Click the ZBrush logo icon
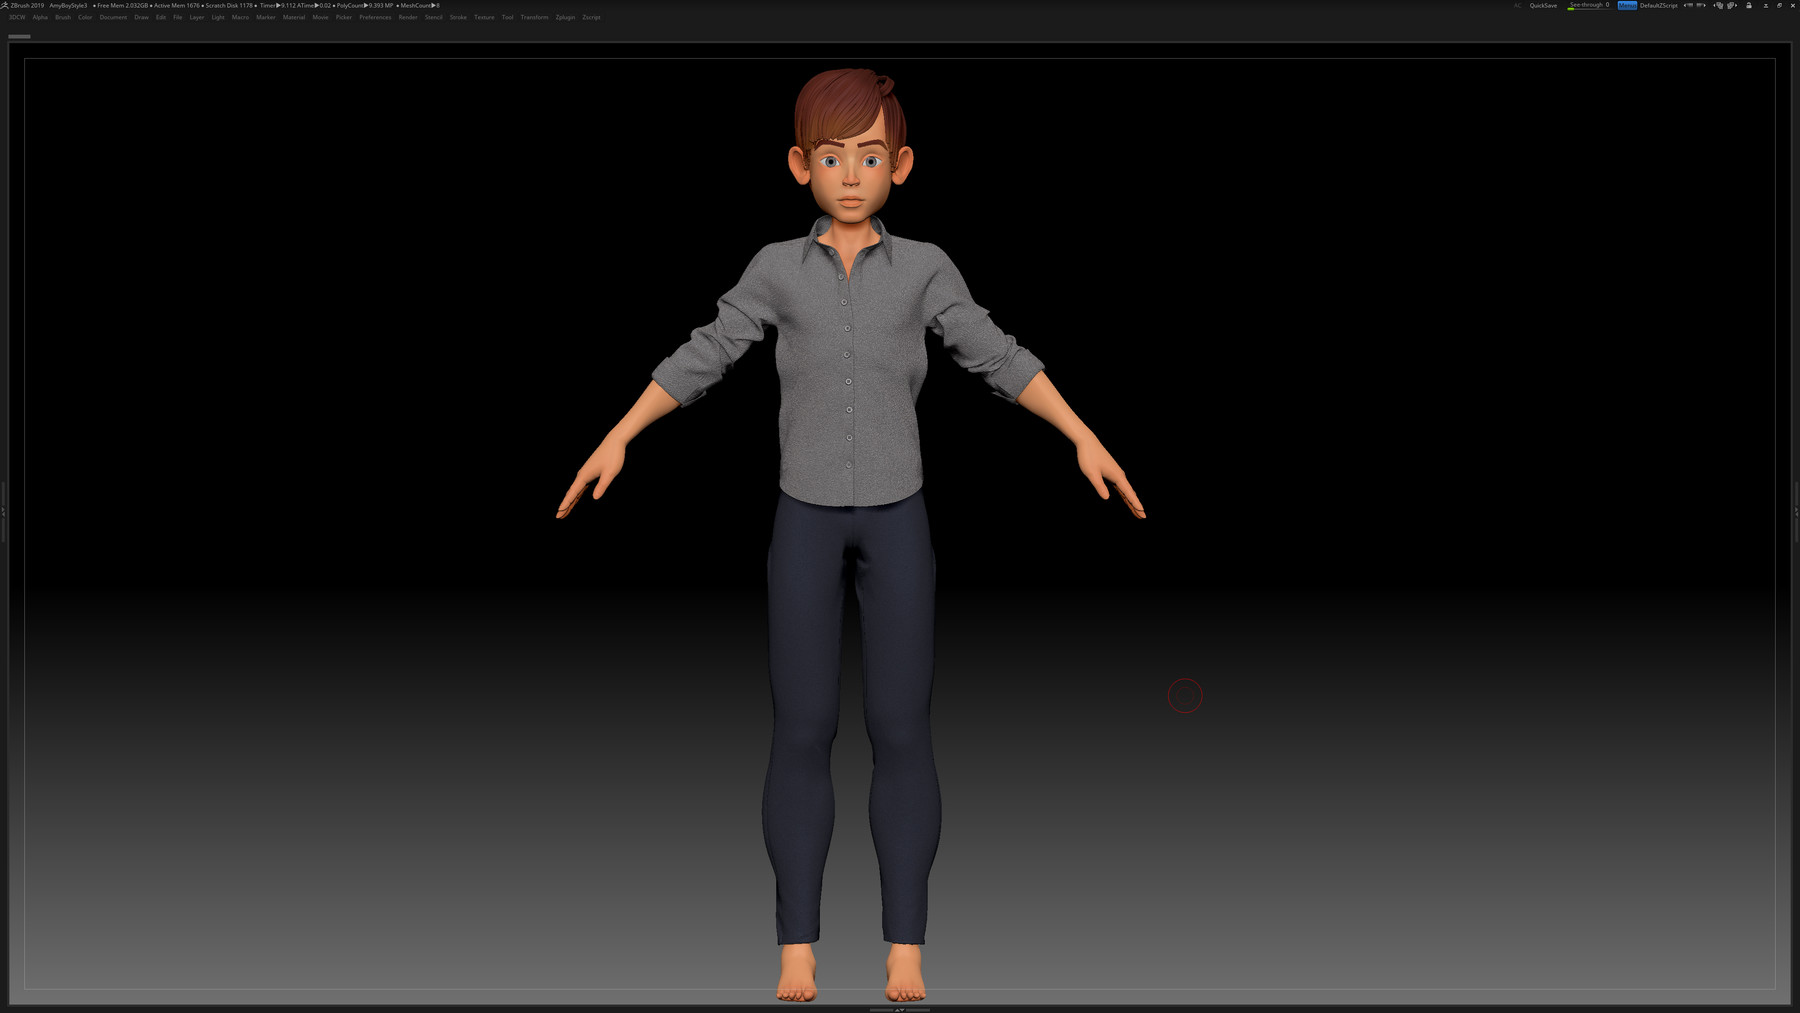The height and width of the screenshot is (1013, 1800). point(4,5)
